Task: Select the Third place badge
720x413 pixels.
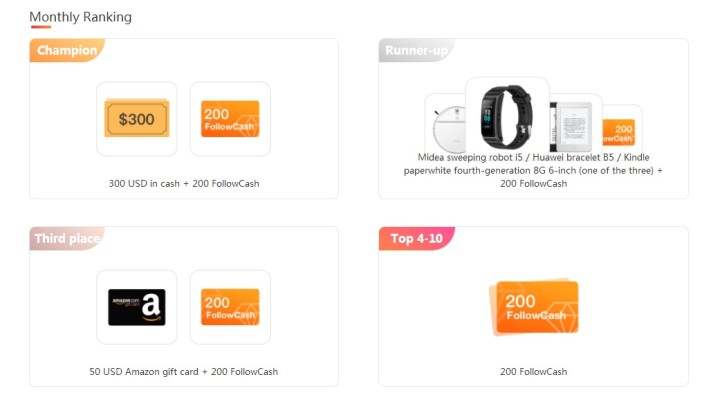Action: coord(67,238)
